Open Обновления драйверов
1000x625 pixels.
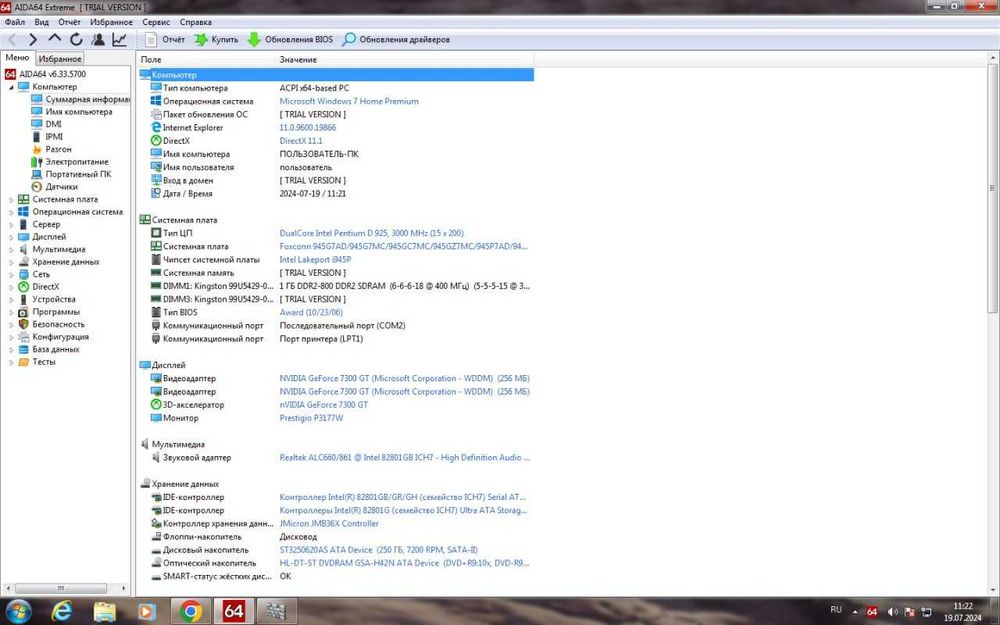tap(396, 40)
